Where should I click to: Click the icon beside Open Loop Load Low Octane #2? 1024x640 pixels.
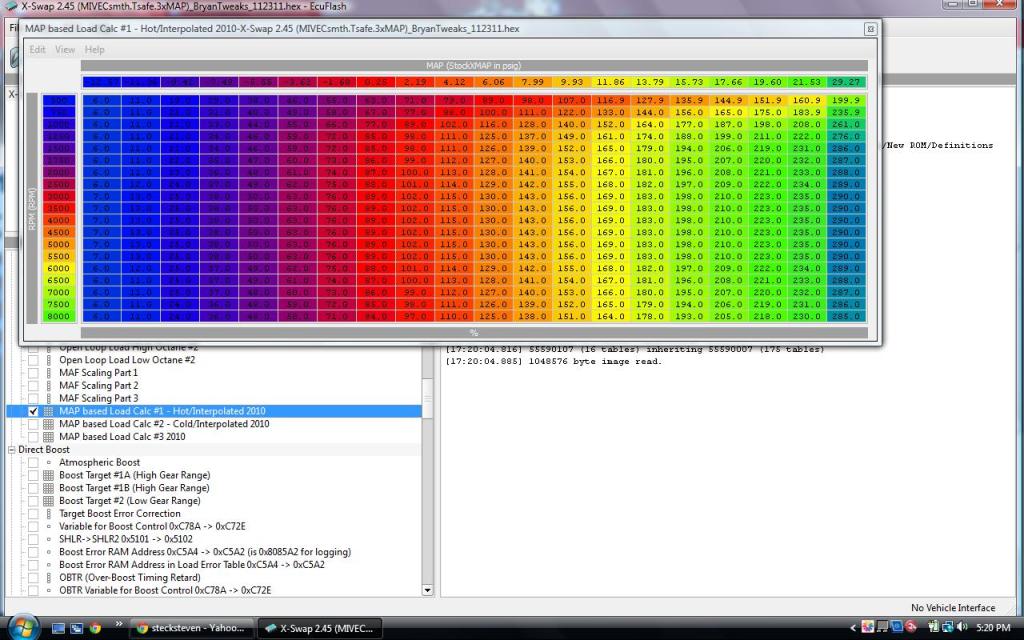48,360
